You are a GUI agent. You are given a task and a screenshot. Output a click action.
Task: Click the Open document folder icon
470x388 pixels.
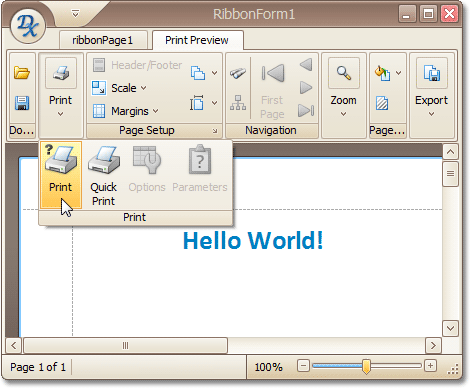[22, 73]
